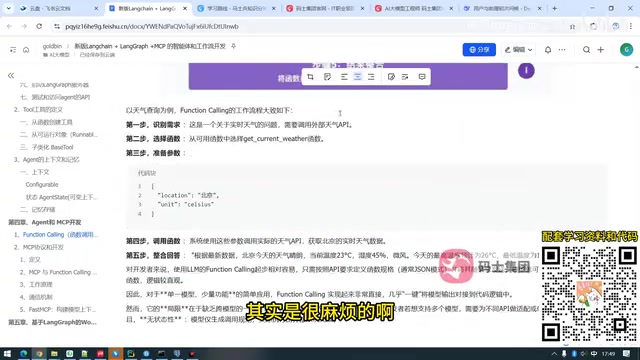Open Chrome from the taskbar
Screen dimensions: 640x360
(x=39, y=353)
